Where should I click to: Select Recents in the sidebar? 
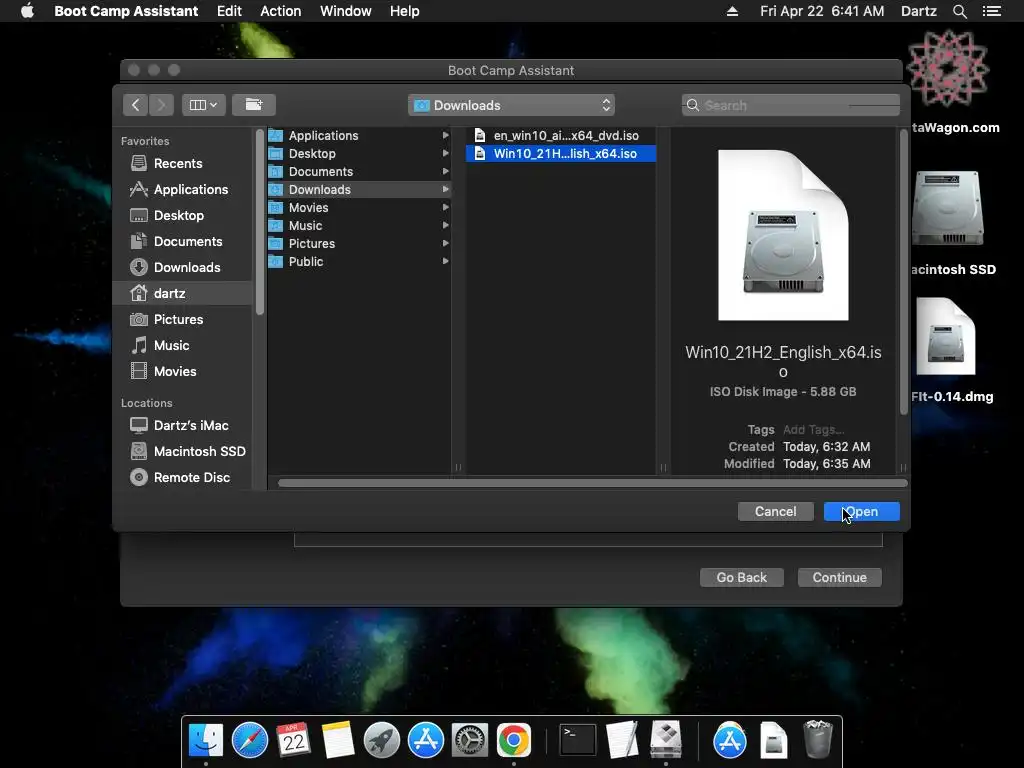182,163
